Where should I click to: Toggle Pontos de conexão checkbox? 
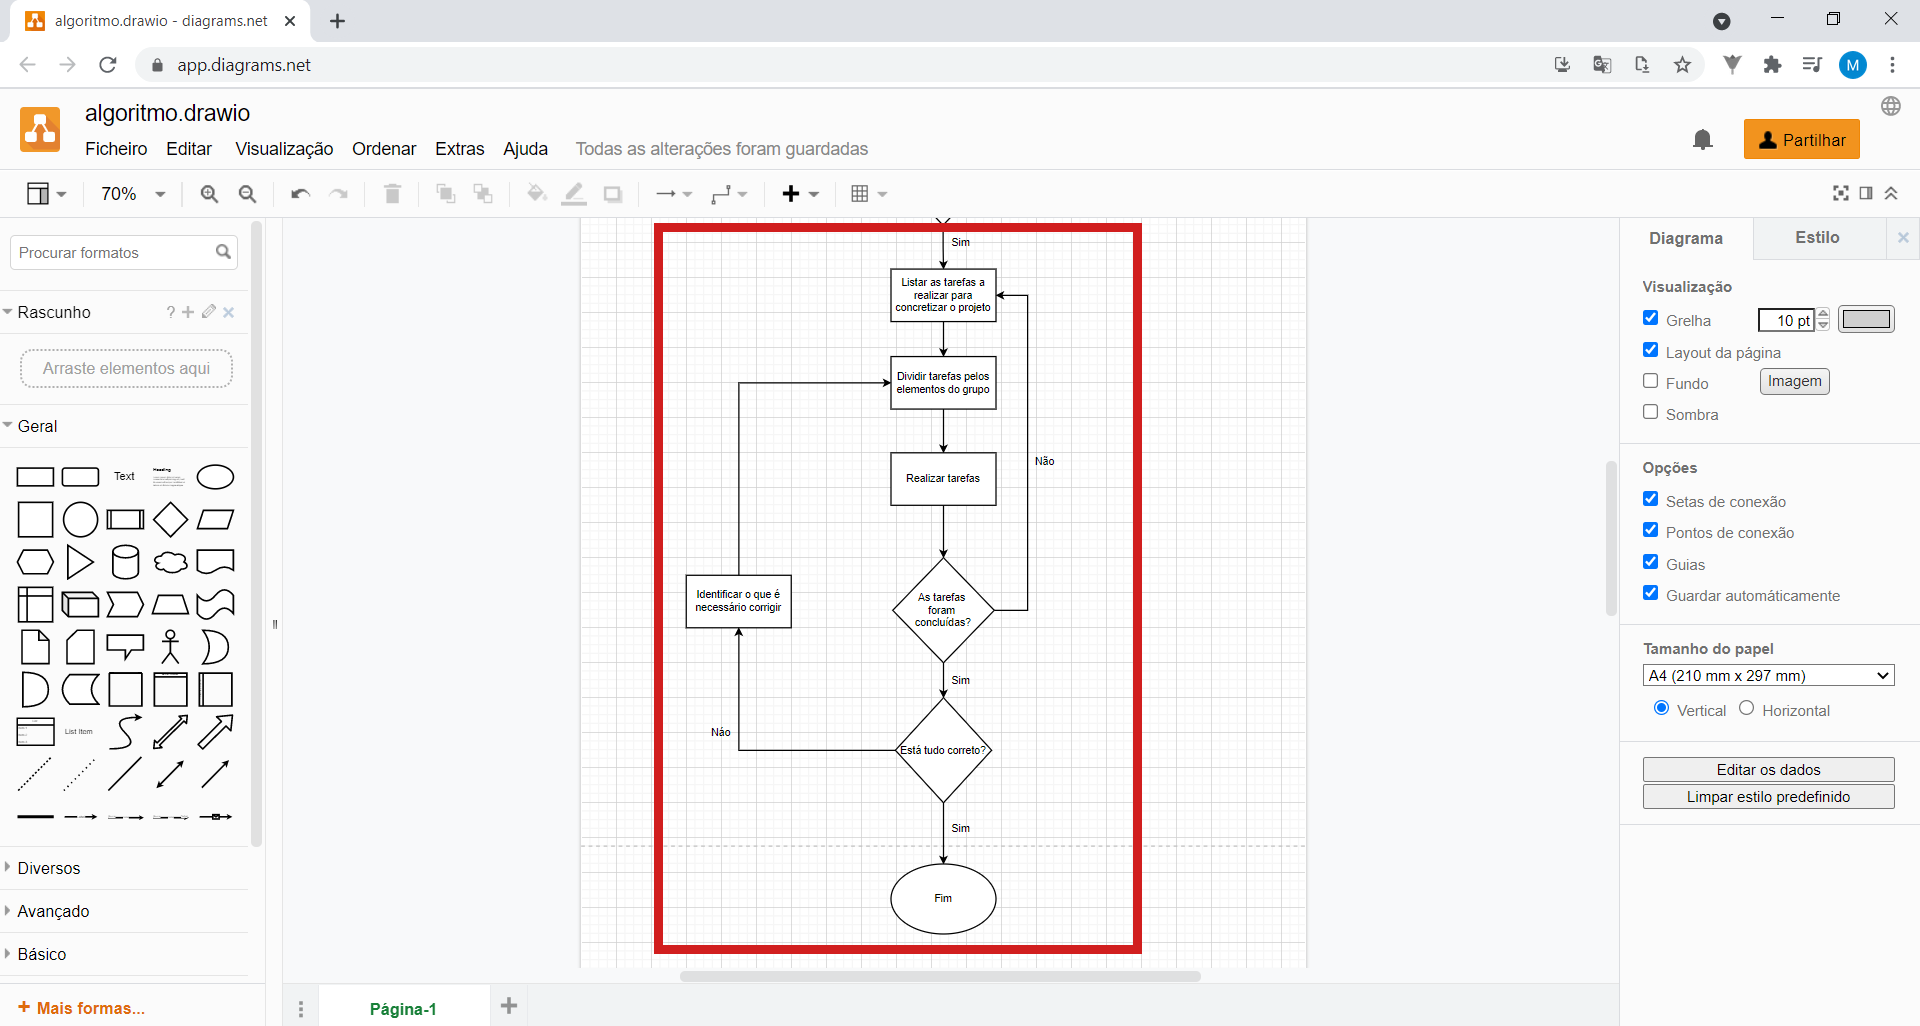point(1651,530)
